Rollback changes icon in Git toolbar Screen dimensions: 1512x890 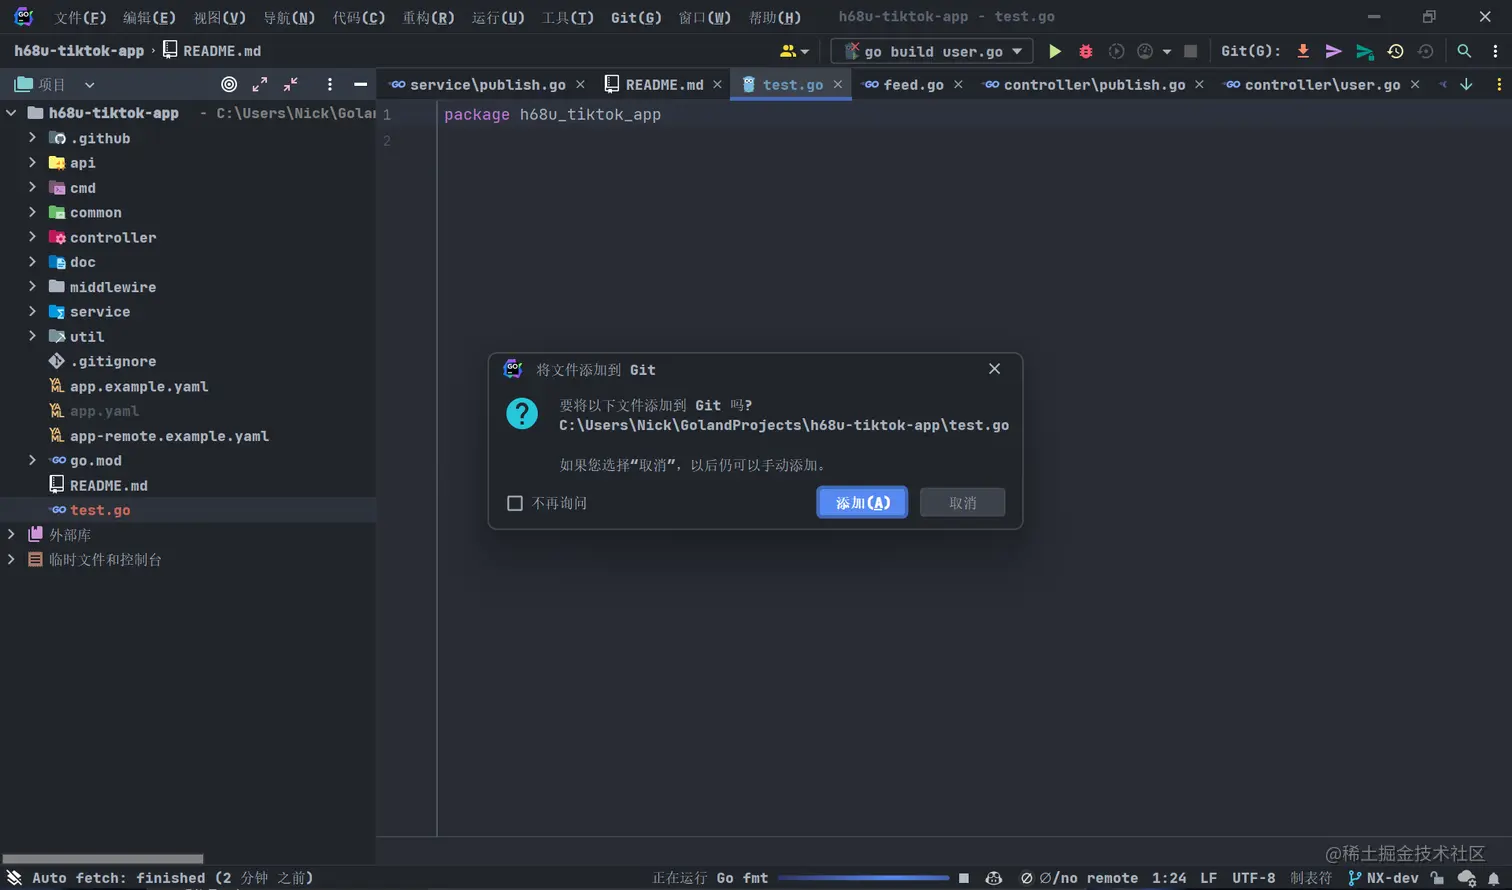point(1426,51)
